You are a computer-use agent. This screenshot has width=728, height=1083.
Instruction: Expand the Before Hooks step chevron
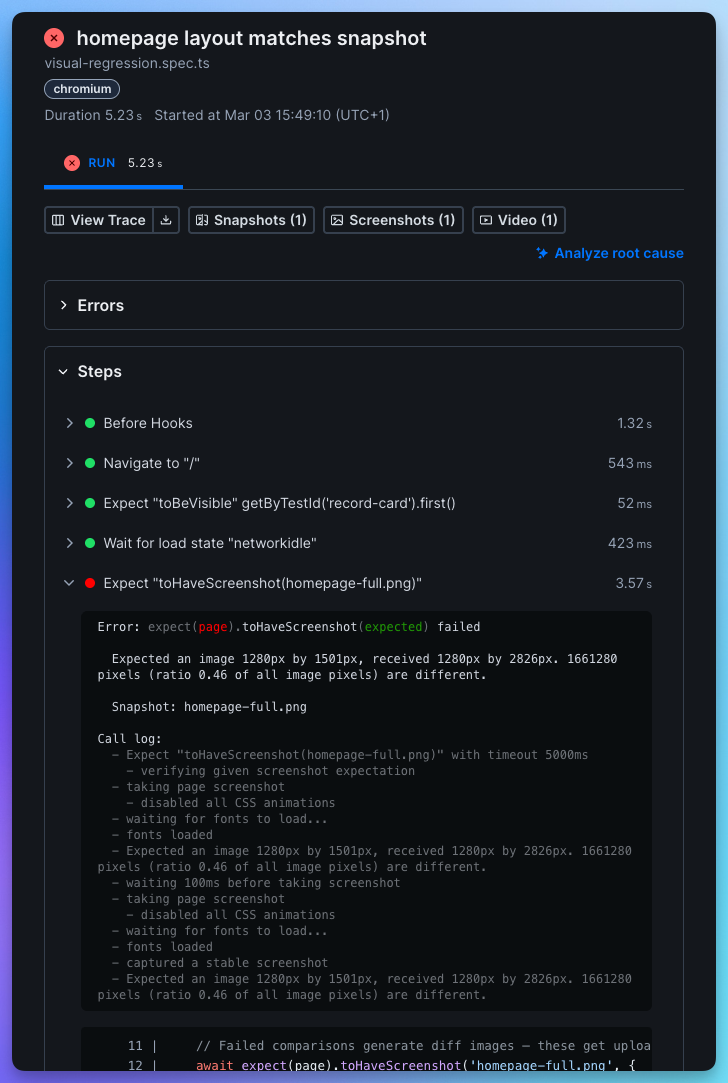69,423
